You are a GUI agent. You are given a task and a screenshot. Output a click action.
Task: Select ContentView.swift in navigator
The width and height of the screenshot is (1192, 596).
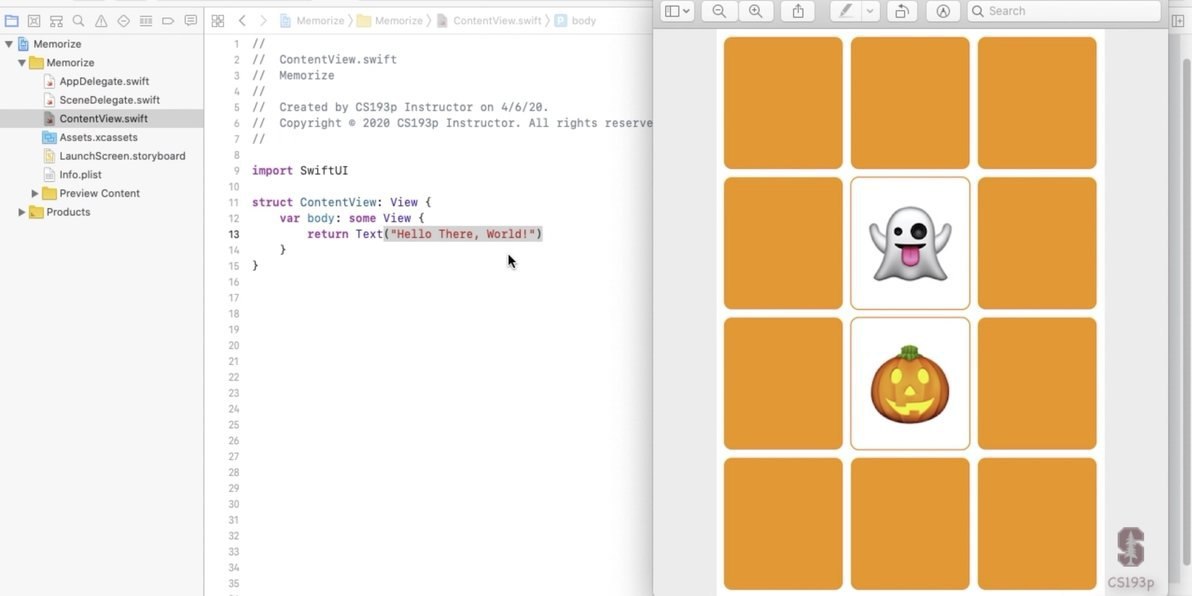tap(102, 119)
